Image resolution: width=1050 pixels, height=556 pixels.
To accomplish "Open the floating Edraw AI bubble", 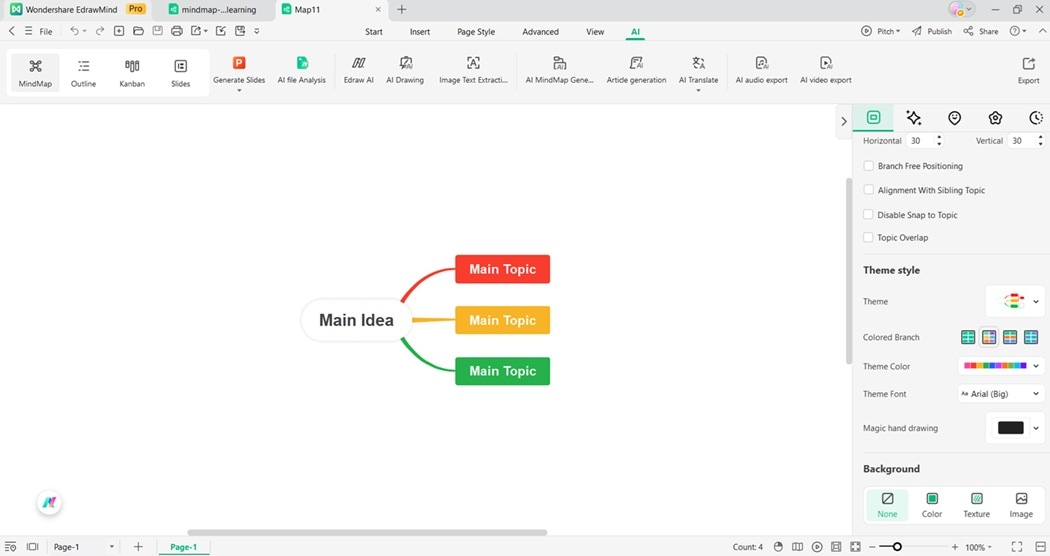I will point(49,502).
